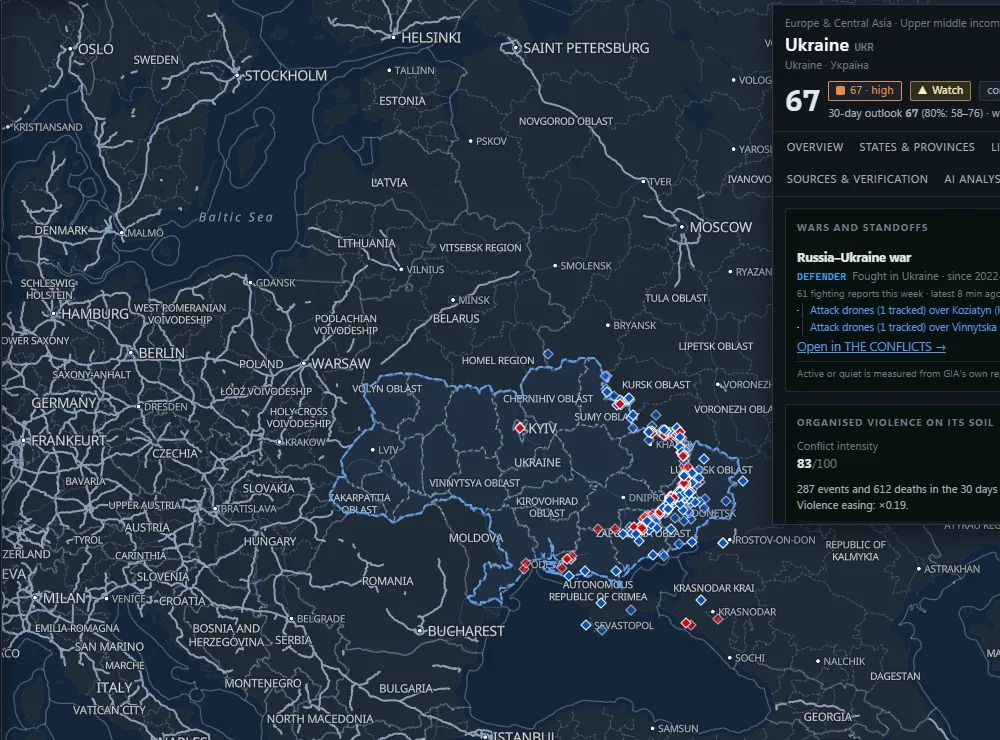The image size is (1000, 740).
Task: Open Attack drones over Vinnytska report
Action: [x=904, y=327]
